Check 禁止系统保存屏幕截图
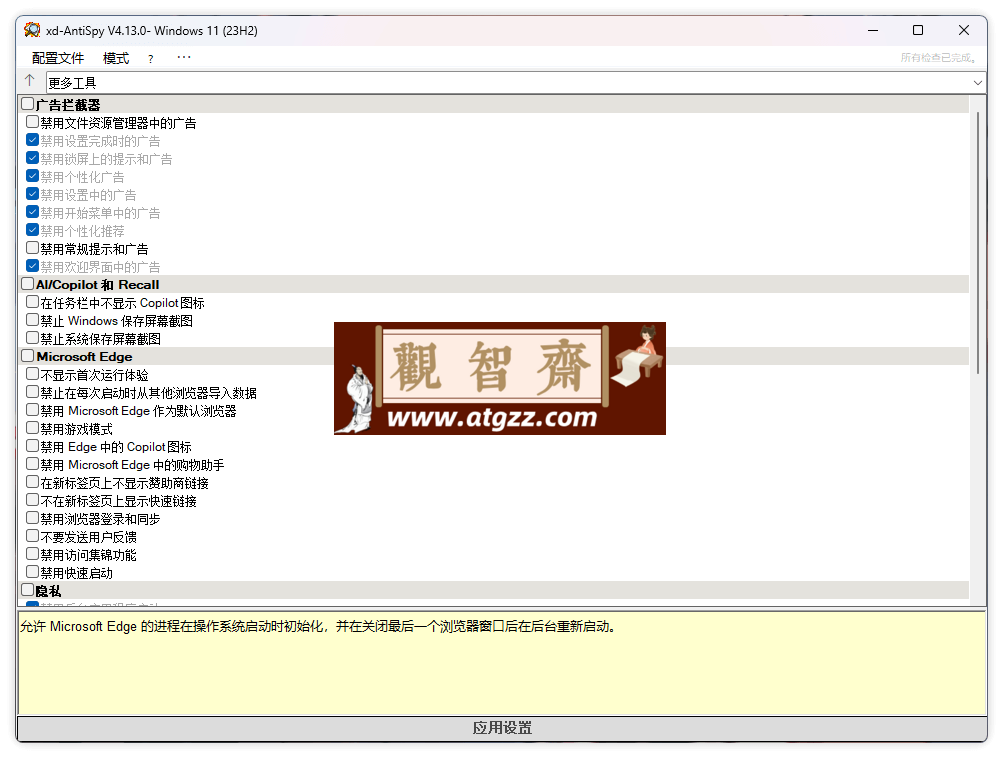The image size is (1003, 758). tap(33, 338)
